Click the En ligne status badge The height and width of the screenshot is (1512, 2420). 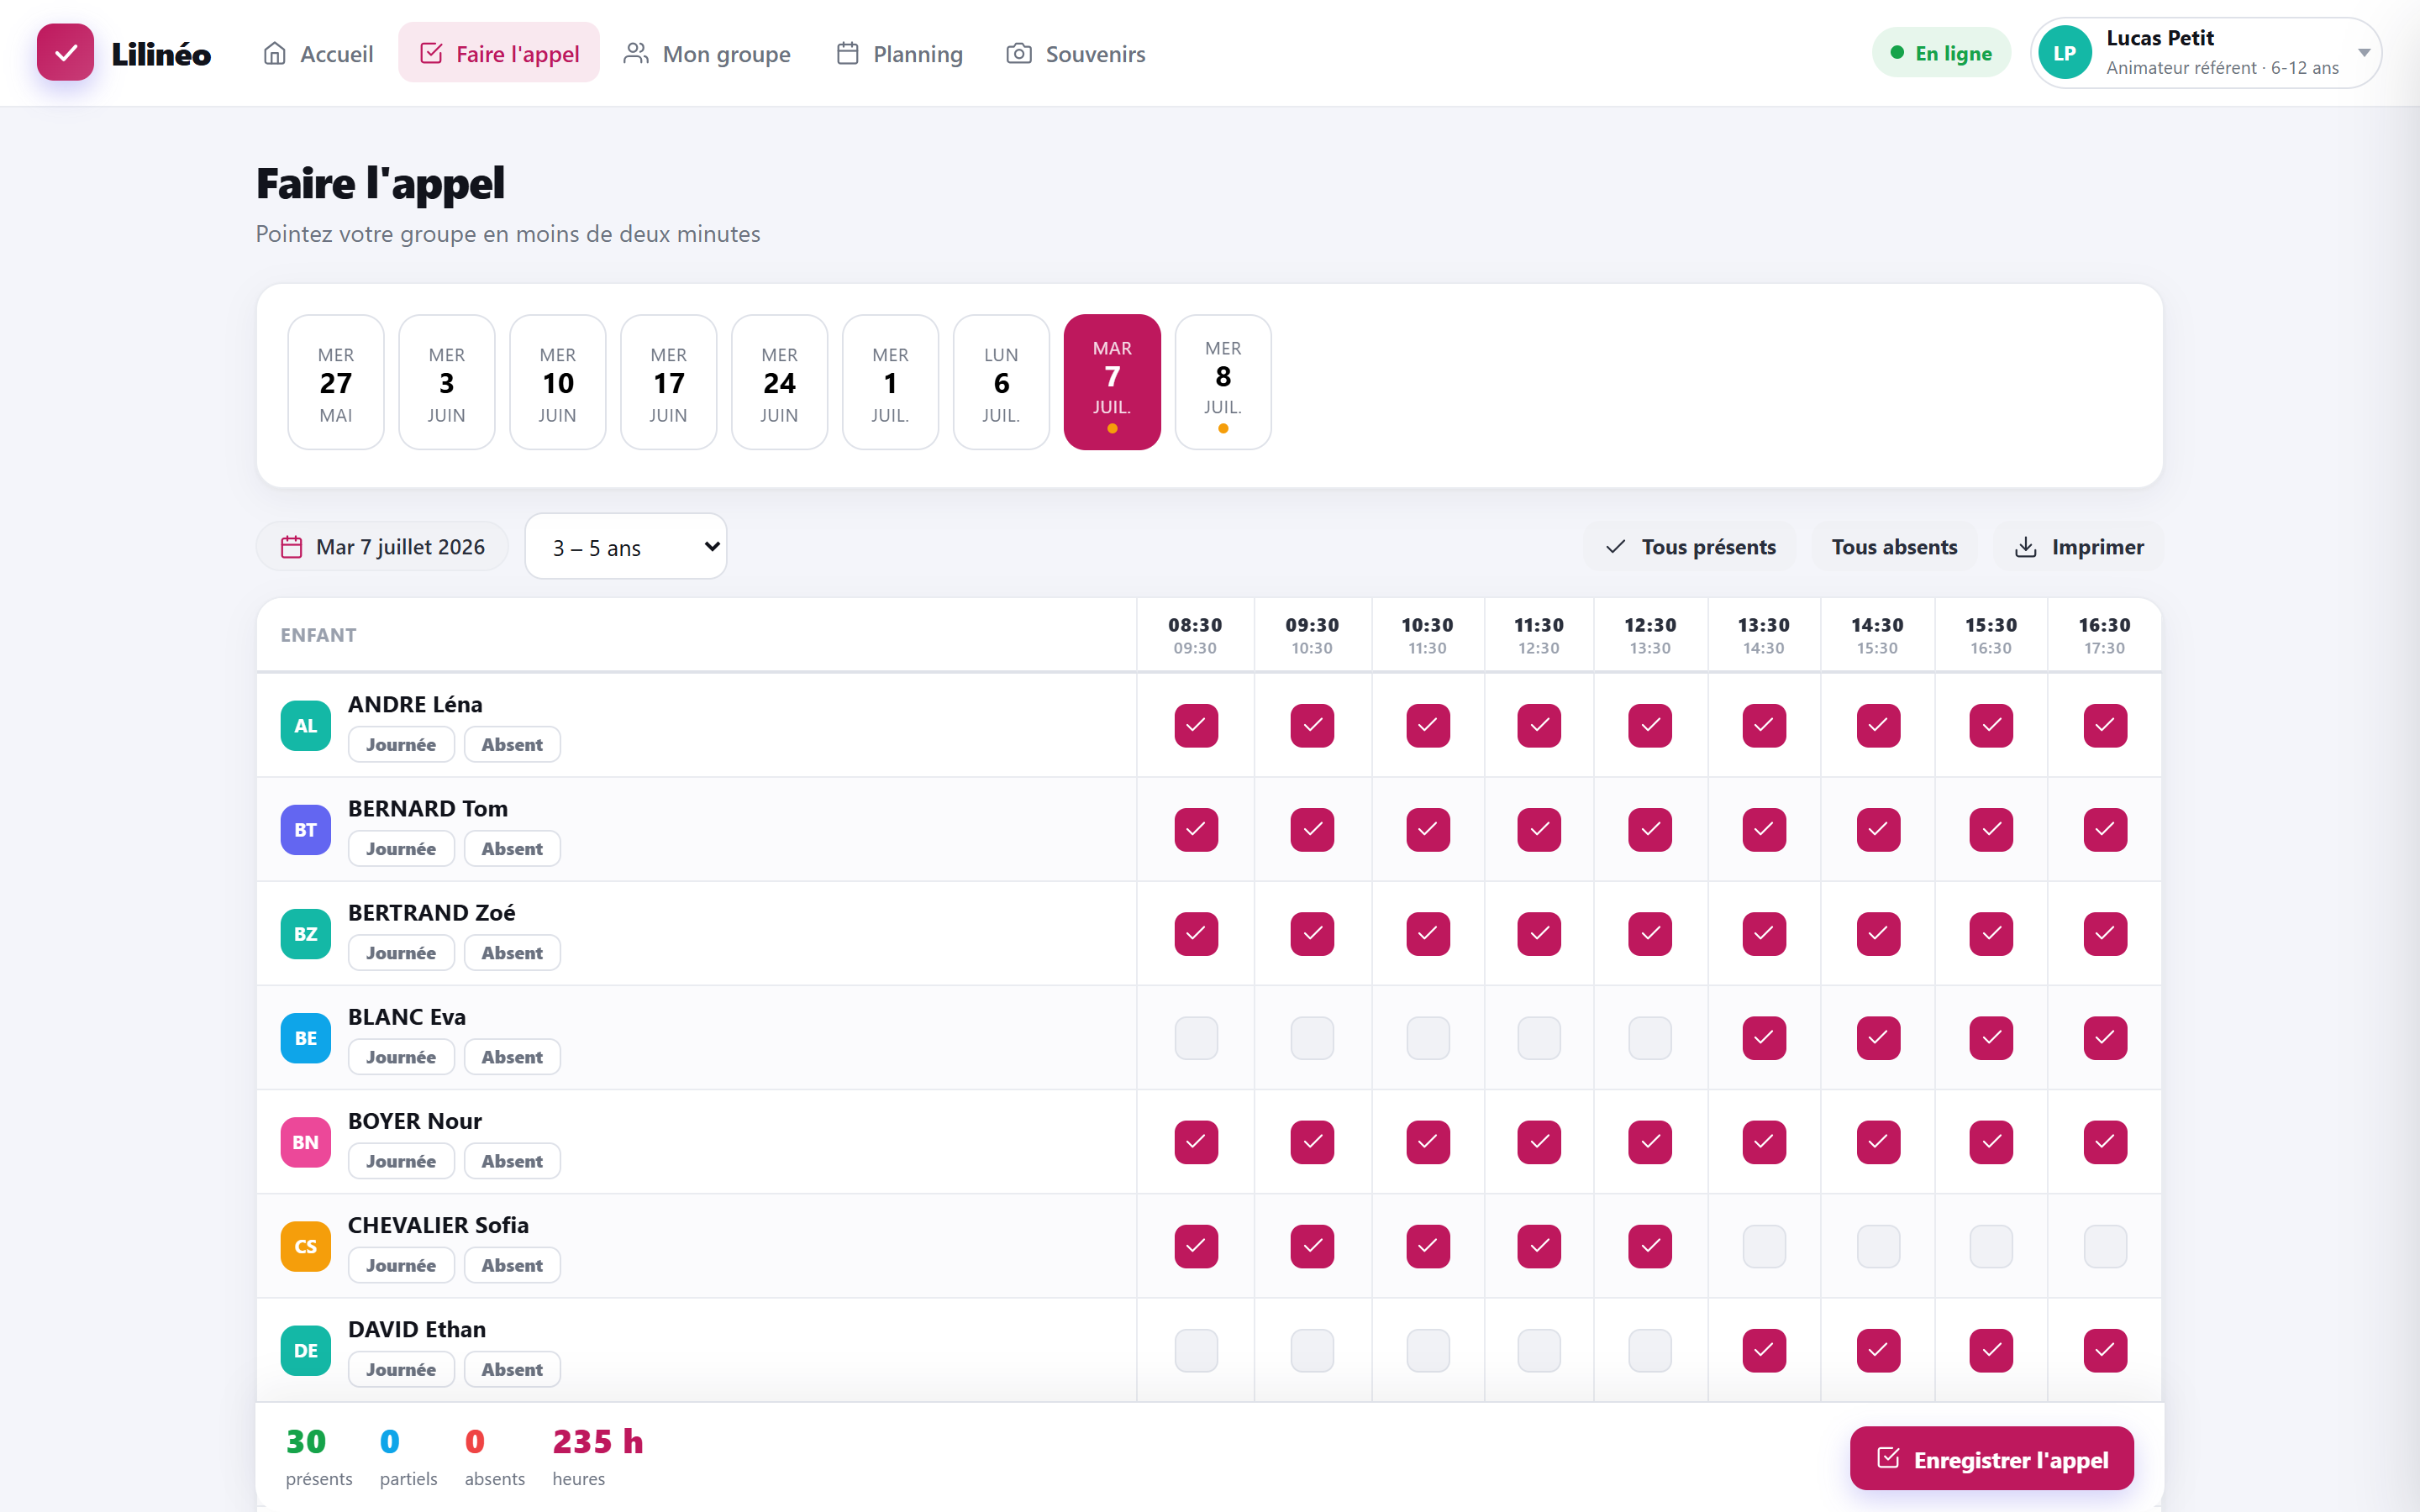click(x=1940, y=53)
